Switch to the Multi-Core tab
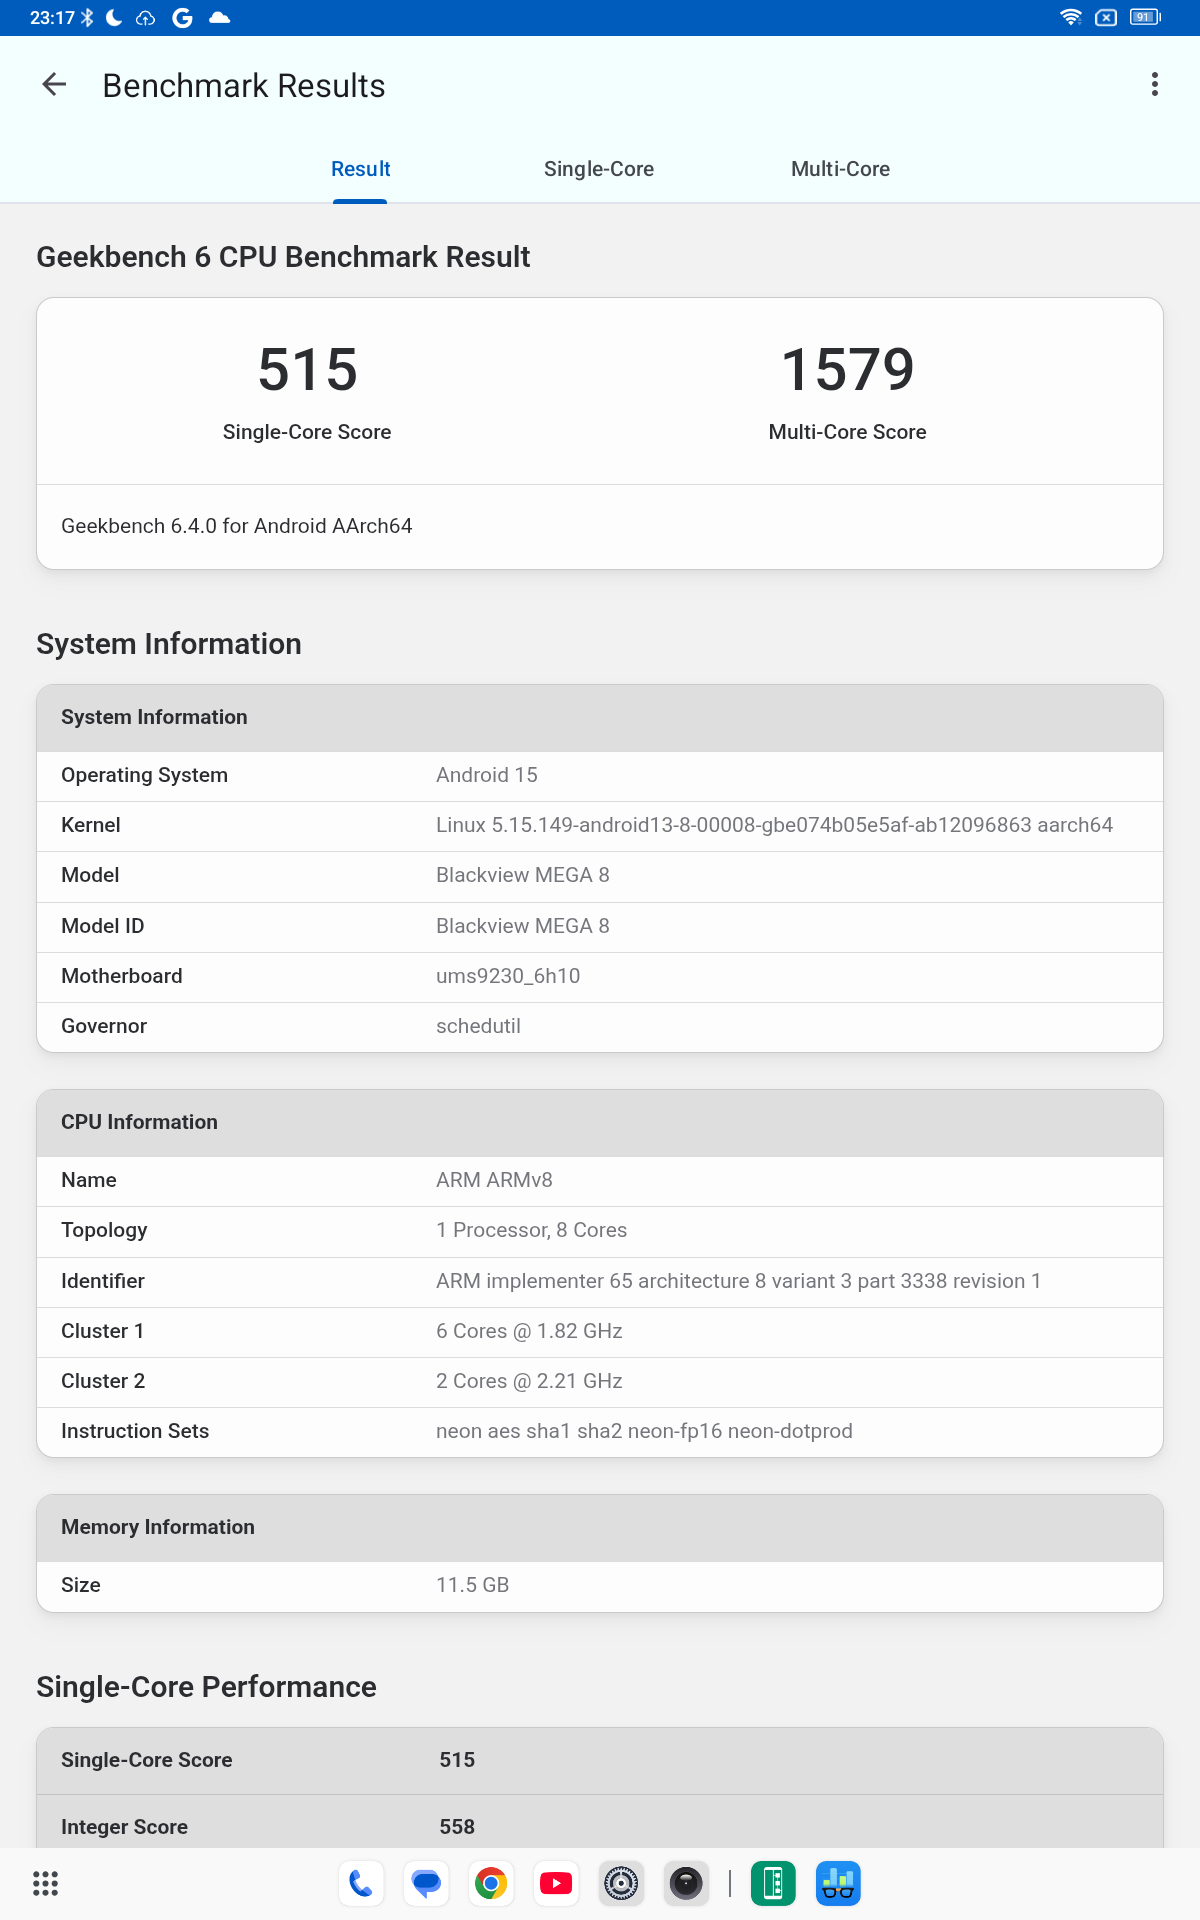The width and height of the screenshot is (1200, 1920). pos(840,169)
